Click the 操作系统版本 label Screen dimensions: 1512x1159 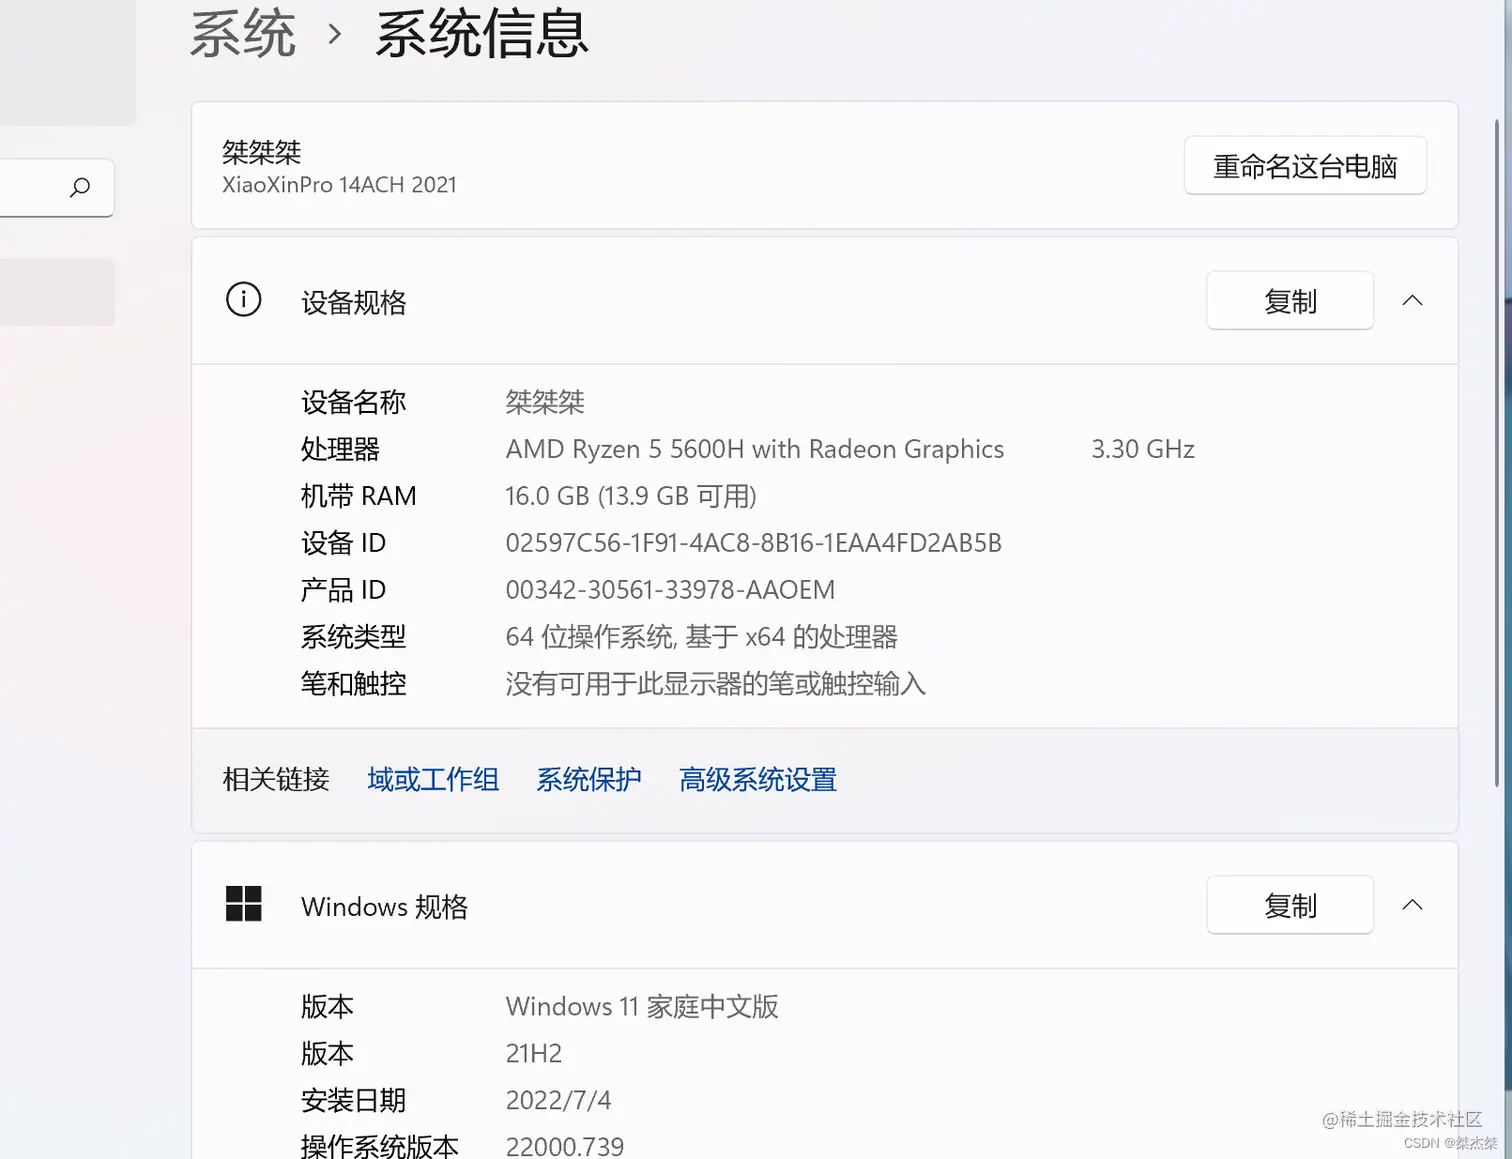380,1146
